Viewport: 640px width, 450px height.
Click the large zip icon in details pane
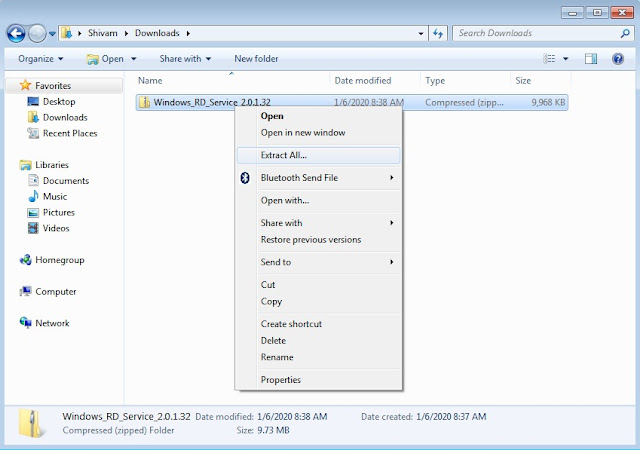31,424
